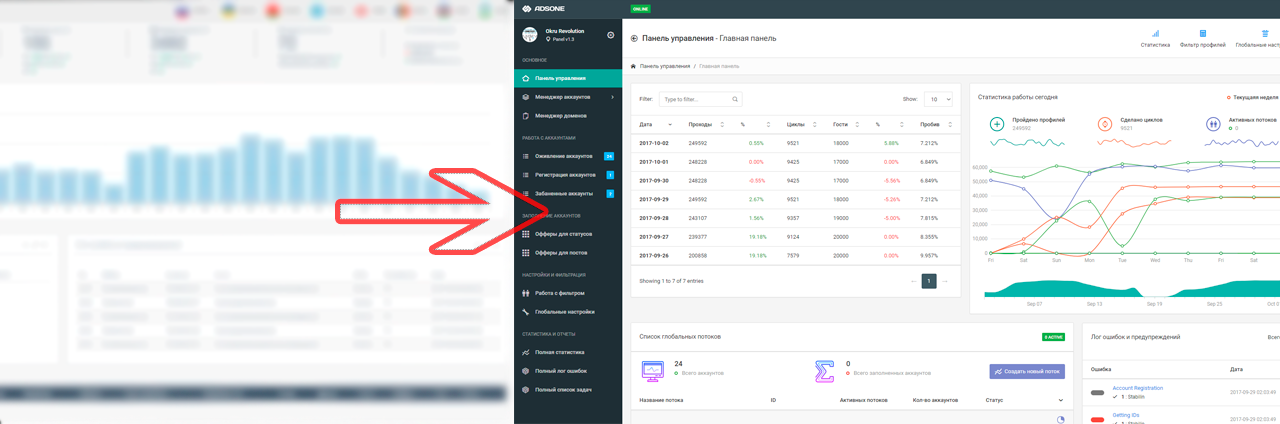
Task: Click the next page arrow in pagination
Action: point(945,281)
